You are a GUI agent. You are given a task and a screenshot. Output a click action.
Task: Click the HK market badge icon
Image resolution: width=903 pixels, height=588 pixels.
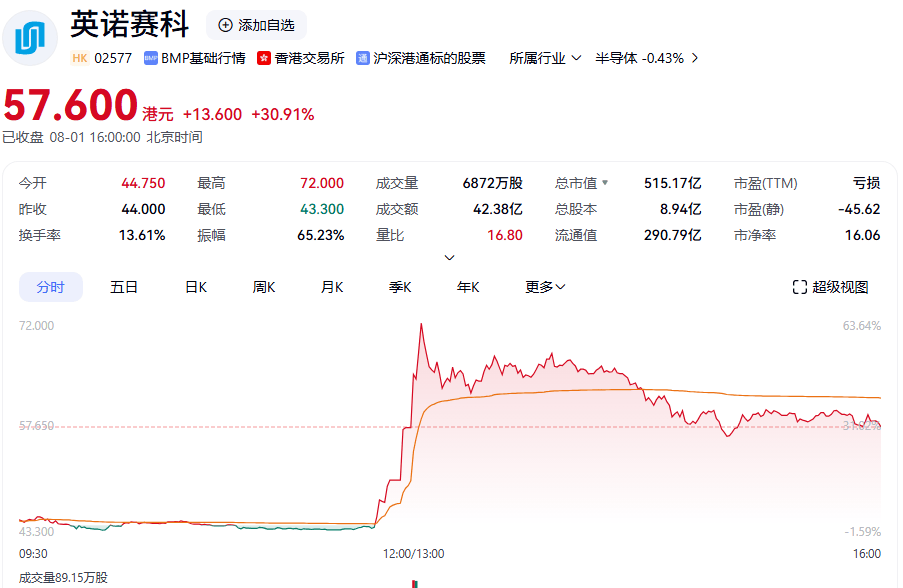[80, 58]
